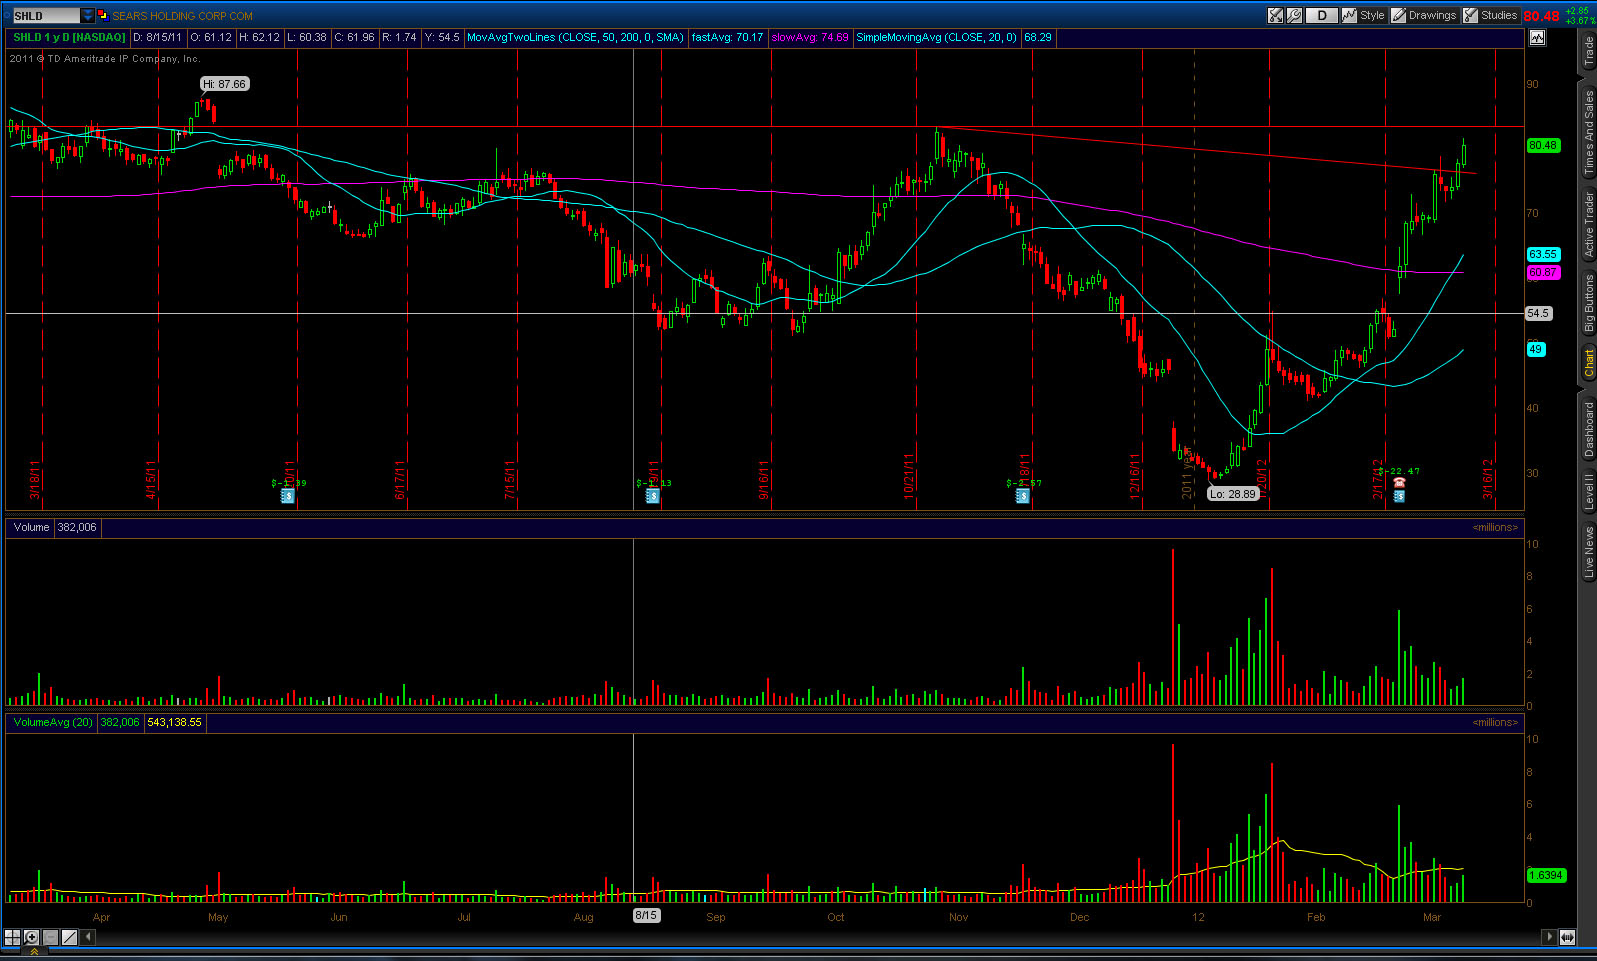1597x961 pixels.
Task: Click the August earnings dollar icon
Action: (x=653, y=496)
